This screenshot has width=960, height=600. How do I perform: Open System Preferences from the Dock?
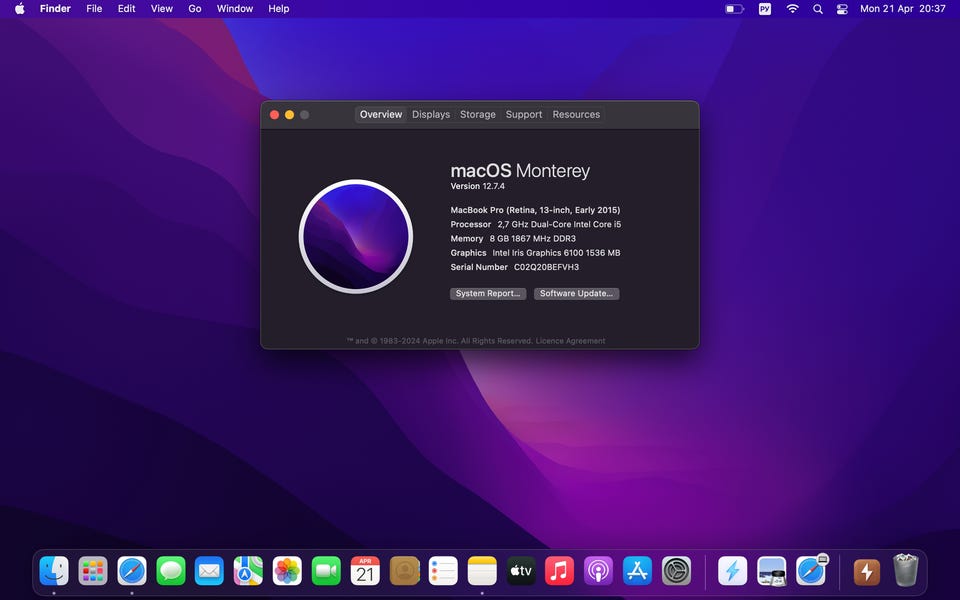pos(676,571)
